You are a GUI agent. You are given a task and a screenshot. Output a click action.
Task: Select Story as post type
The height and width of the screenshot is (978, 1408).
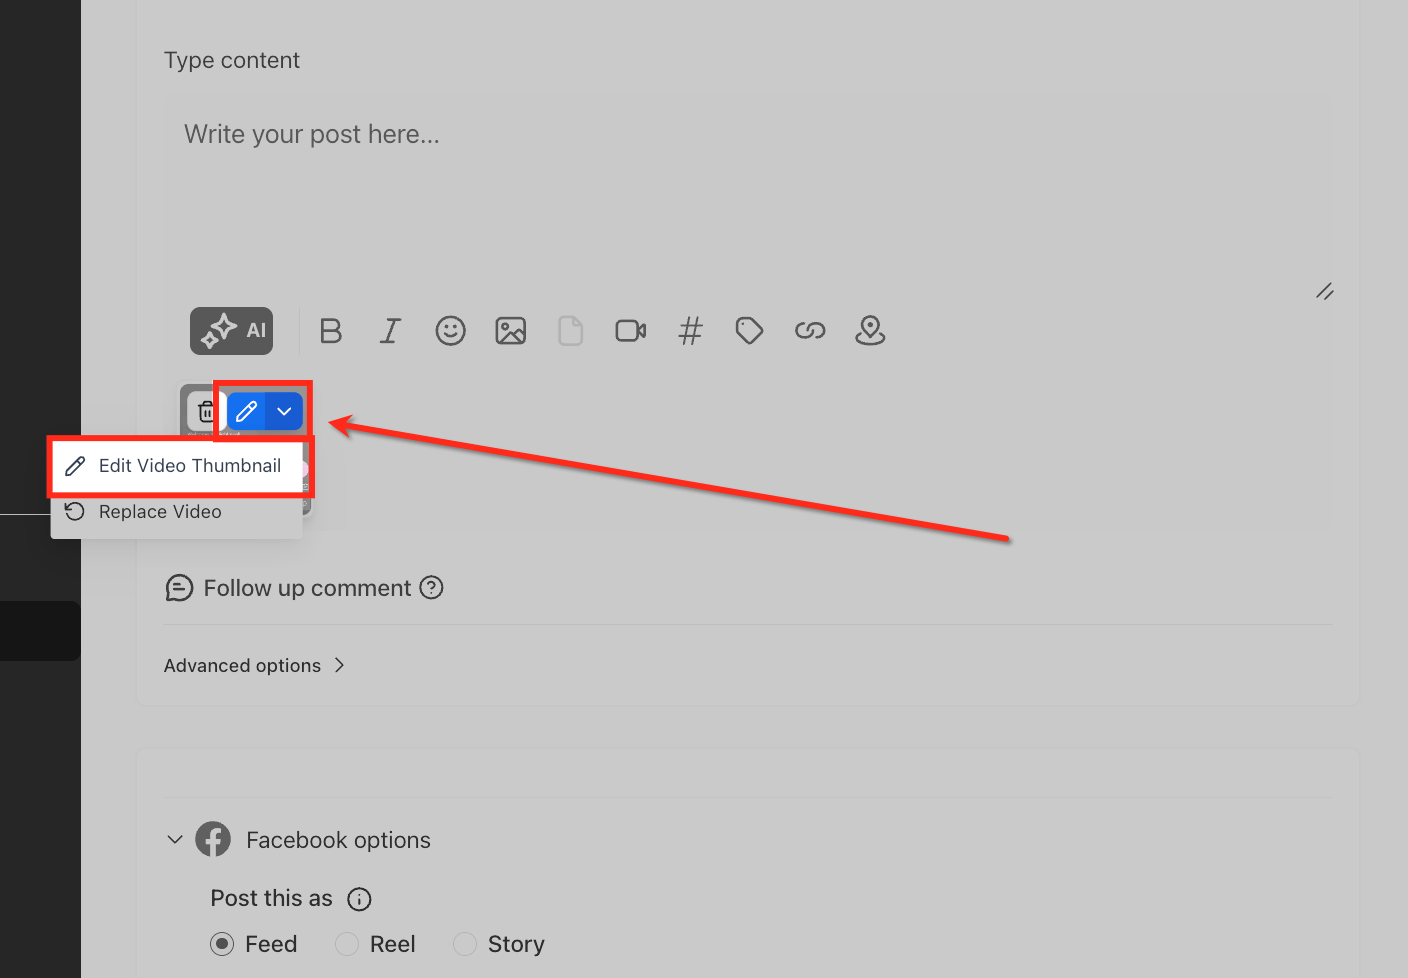[x=464, y=943]
